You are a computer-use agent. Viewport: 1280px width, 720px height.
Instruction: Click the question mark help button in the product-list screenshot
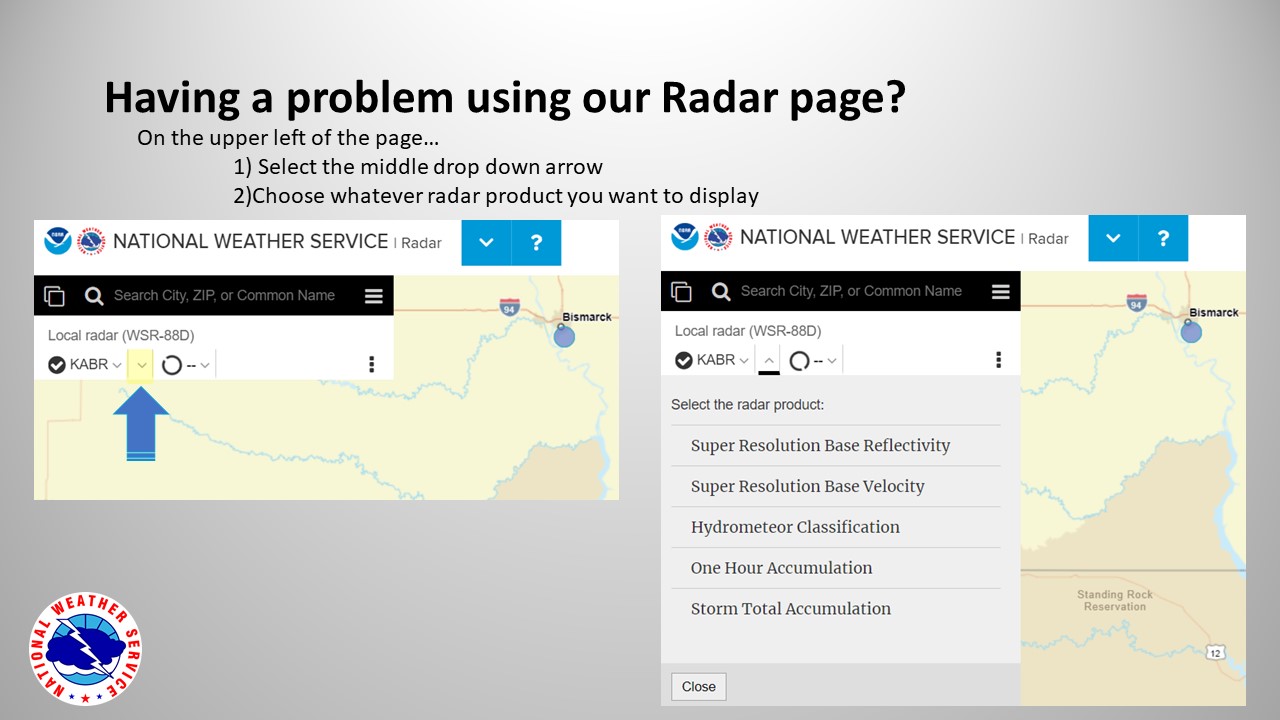[x=1163, y=239]
